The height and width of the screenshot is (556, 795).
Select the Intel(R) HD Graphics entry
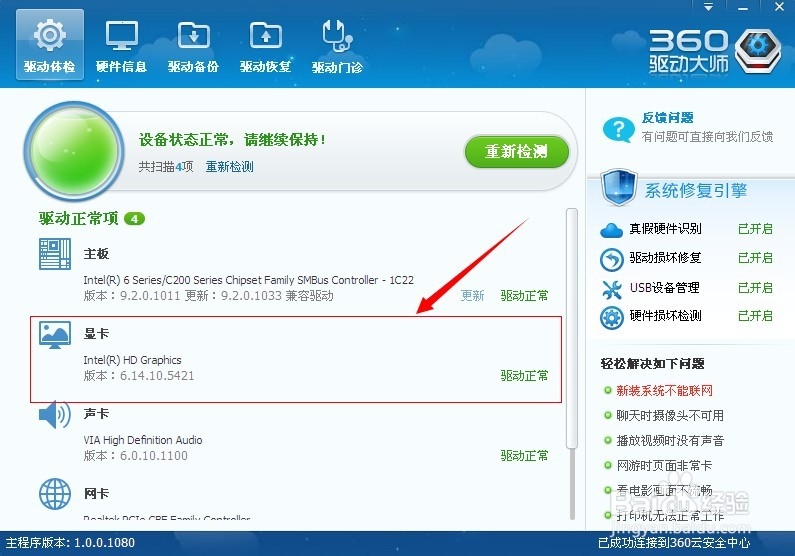coord(296,360)
